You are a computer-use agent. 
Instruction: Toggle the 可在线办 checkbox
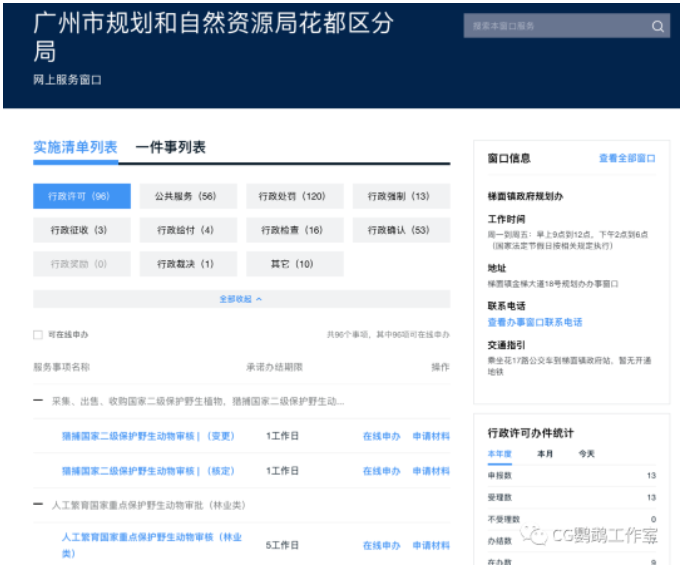click(x=38, y=335)
